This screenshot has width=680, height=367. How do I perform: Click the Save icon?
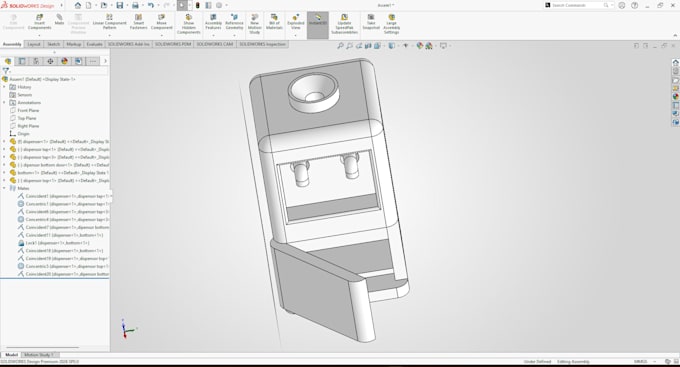119,5
